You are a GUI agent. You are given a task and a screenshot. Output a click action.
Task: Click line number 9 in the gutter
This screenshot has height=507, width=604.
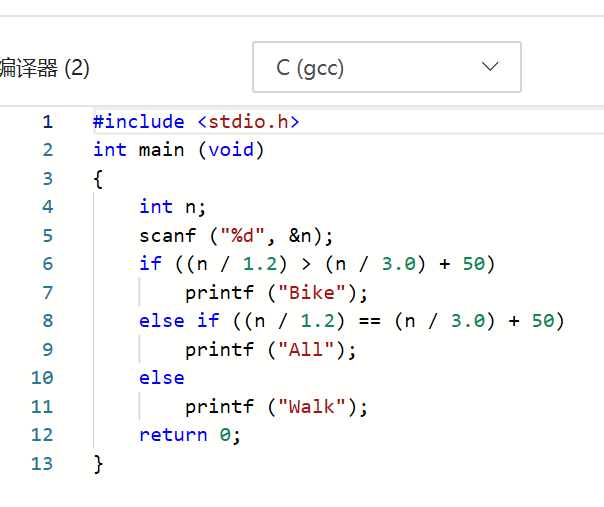click(x=47, y=350)
